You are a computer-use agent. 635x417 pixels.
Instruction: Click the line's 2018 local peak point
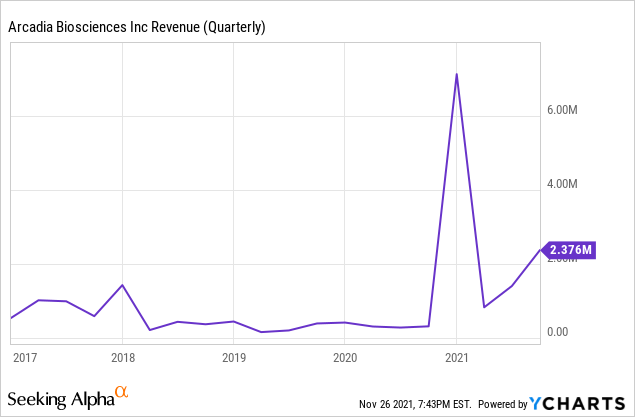[x=122, y=285]
